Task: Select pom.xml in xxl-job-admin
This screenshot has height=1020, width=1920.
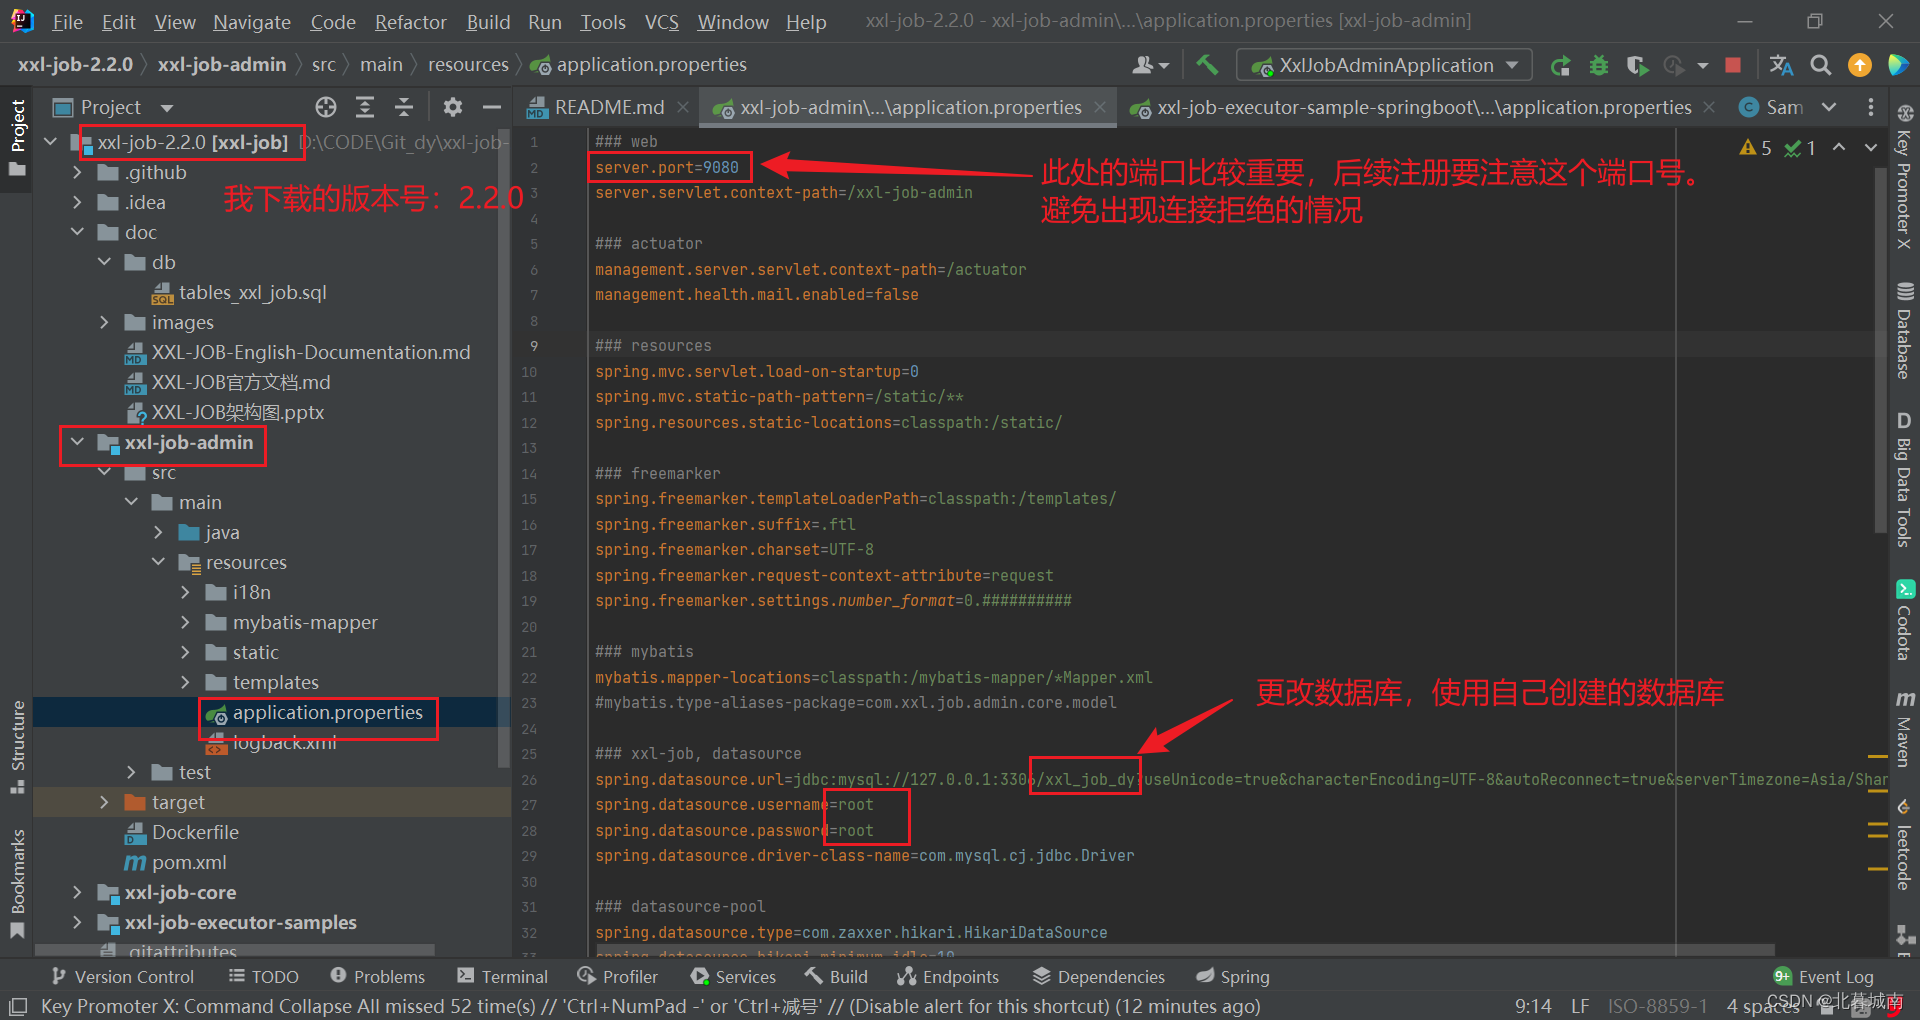Action: click(189, 862)
